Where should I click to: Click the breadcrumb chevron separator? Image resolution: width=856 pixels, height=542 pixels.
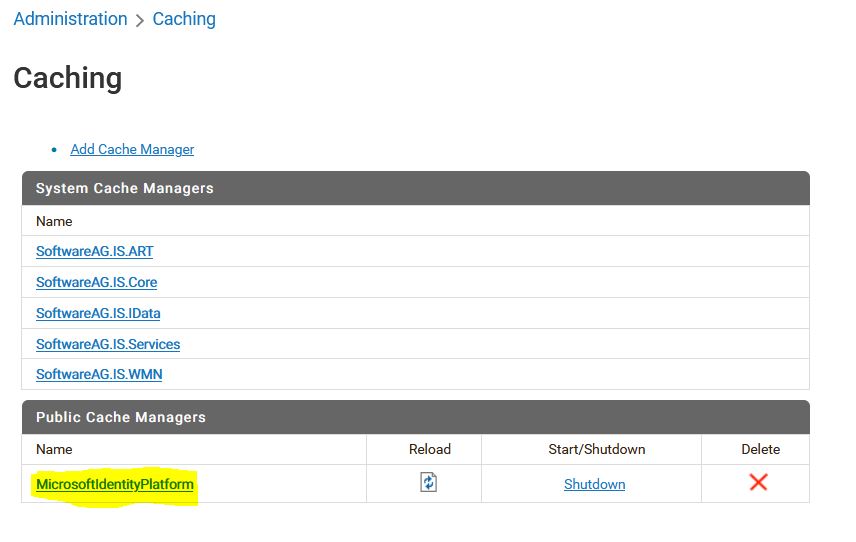point(140,20)
